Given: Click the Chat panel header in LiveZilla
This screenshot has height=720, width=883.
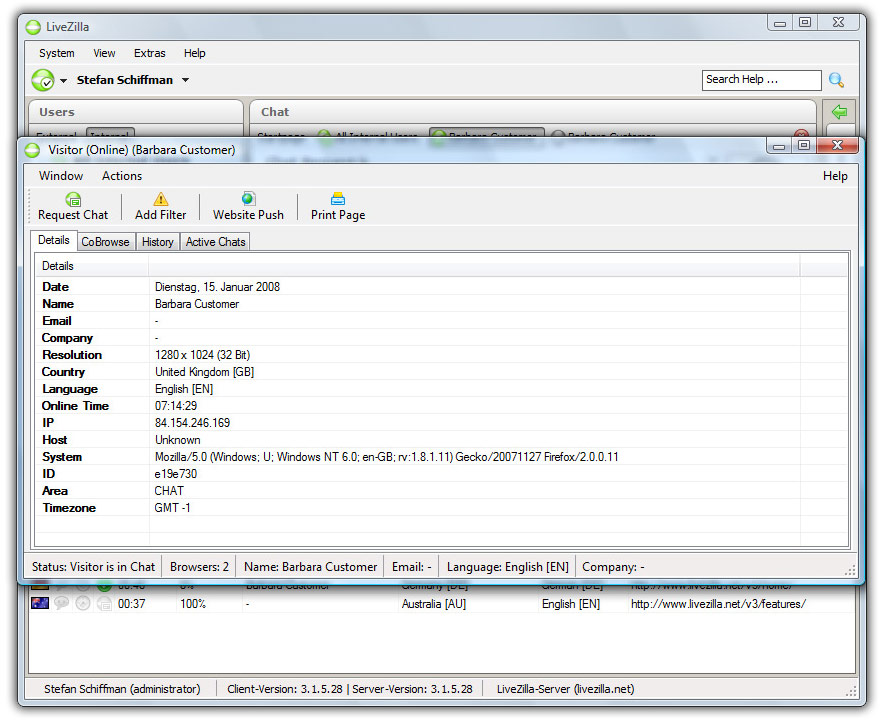Looking at the screenshot, I should (x=532, y=111).
